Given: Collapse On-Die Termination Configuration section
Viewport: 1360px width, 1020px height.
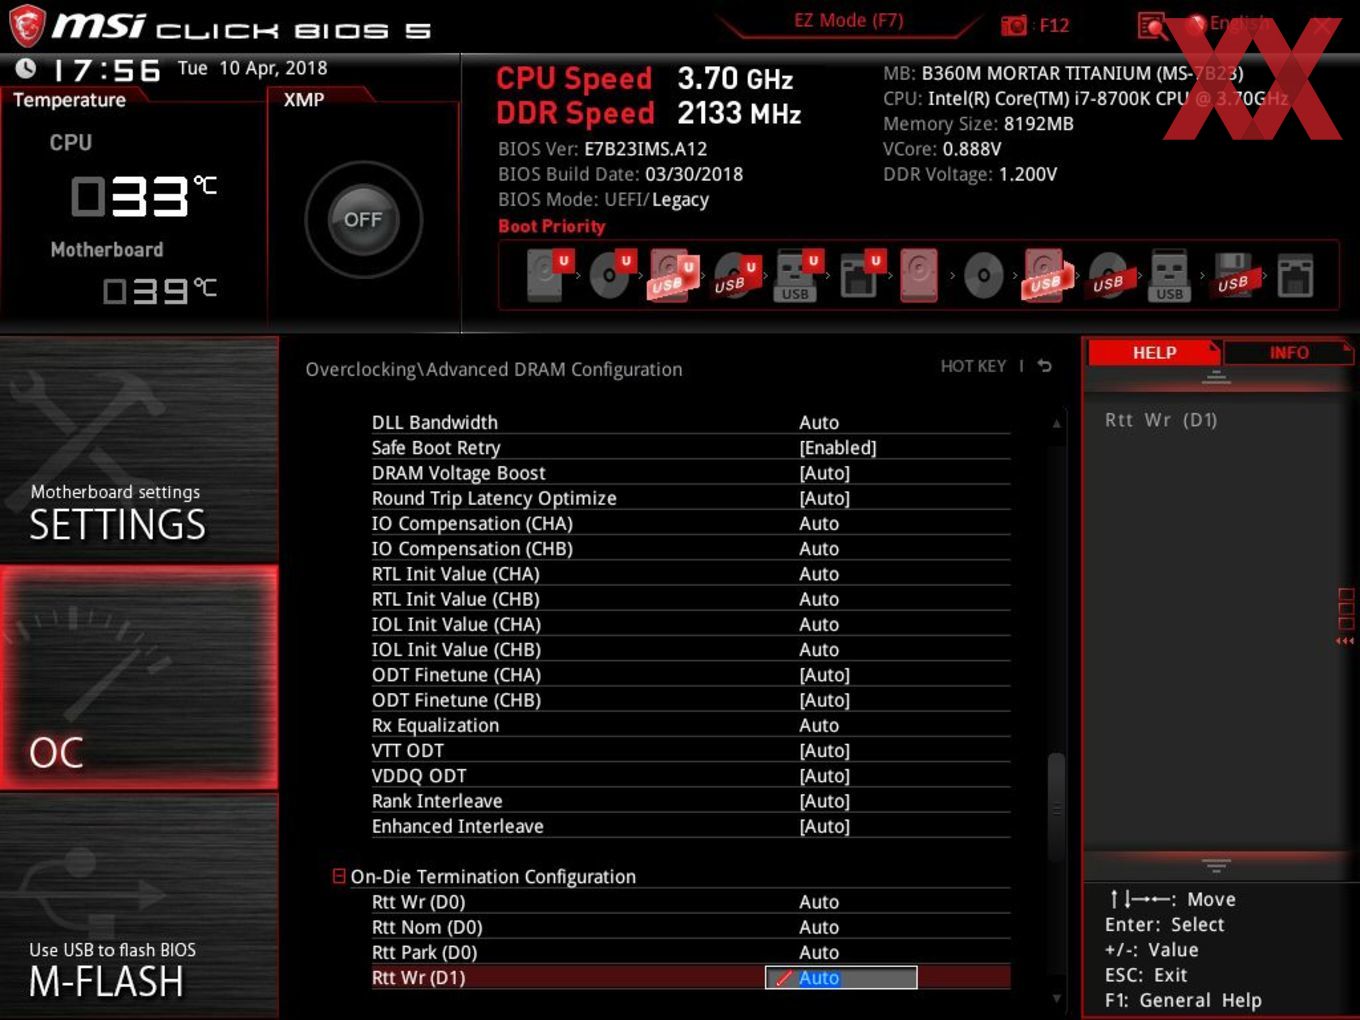Looking at the screenshot, I should tap(338, 876).
